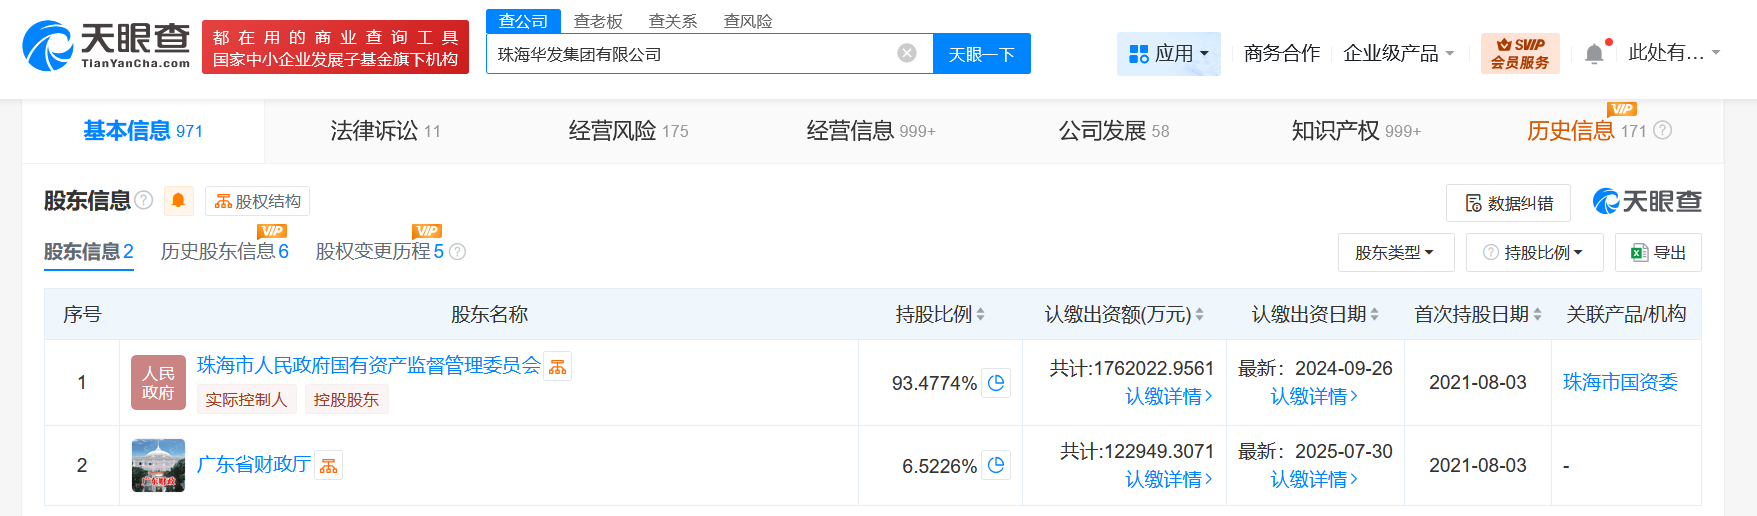The width and height of the screenshot is (1757, 516).
Task: Expand 认缴详情 under 共计:122949.3071
Action: [1168, 480]
